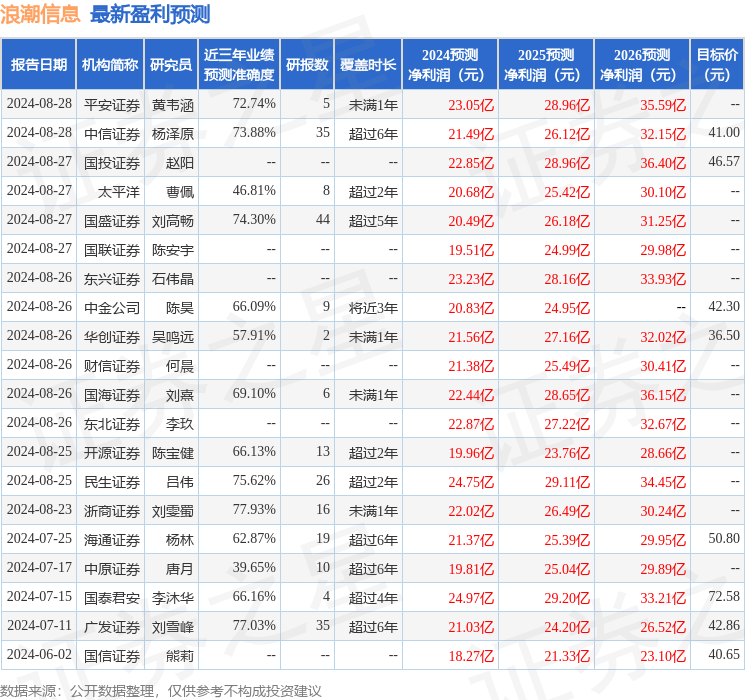Click the 36.40亿 profit forecast

[663, 163]
